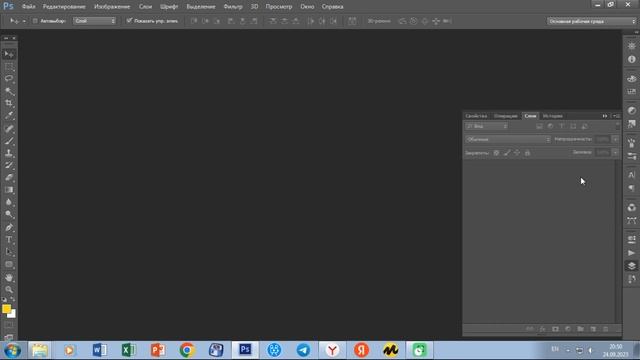Select the Lasso tool

pos(9,78)
